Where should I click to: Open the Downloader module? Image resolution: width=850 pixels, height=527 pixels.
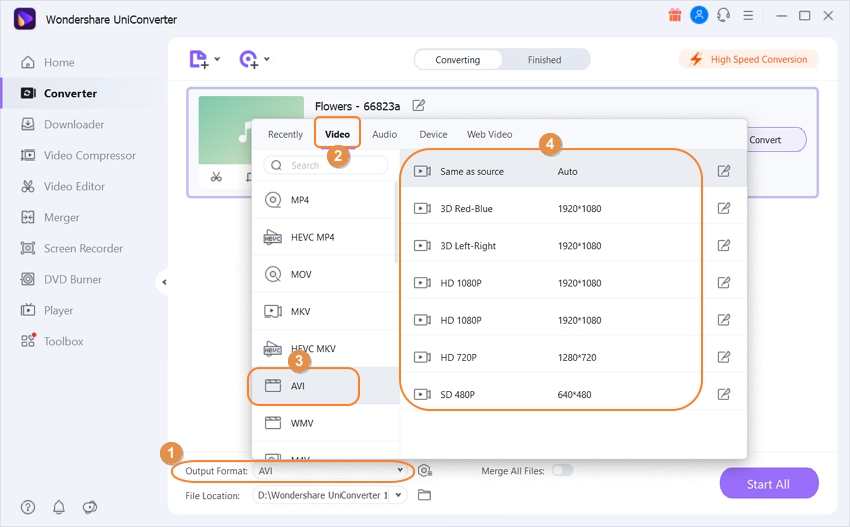(x=62, y=124)
